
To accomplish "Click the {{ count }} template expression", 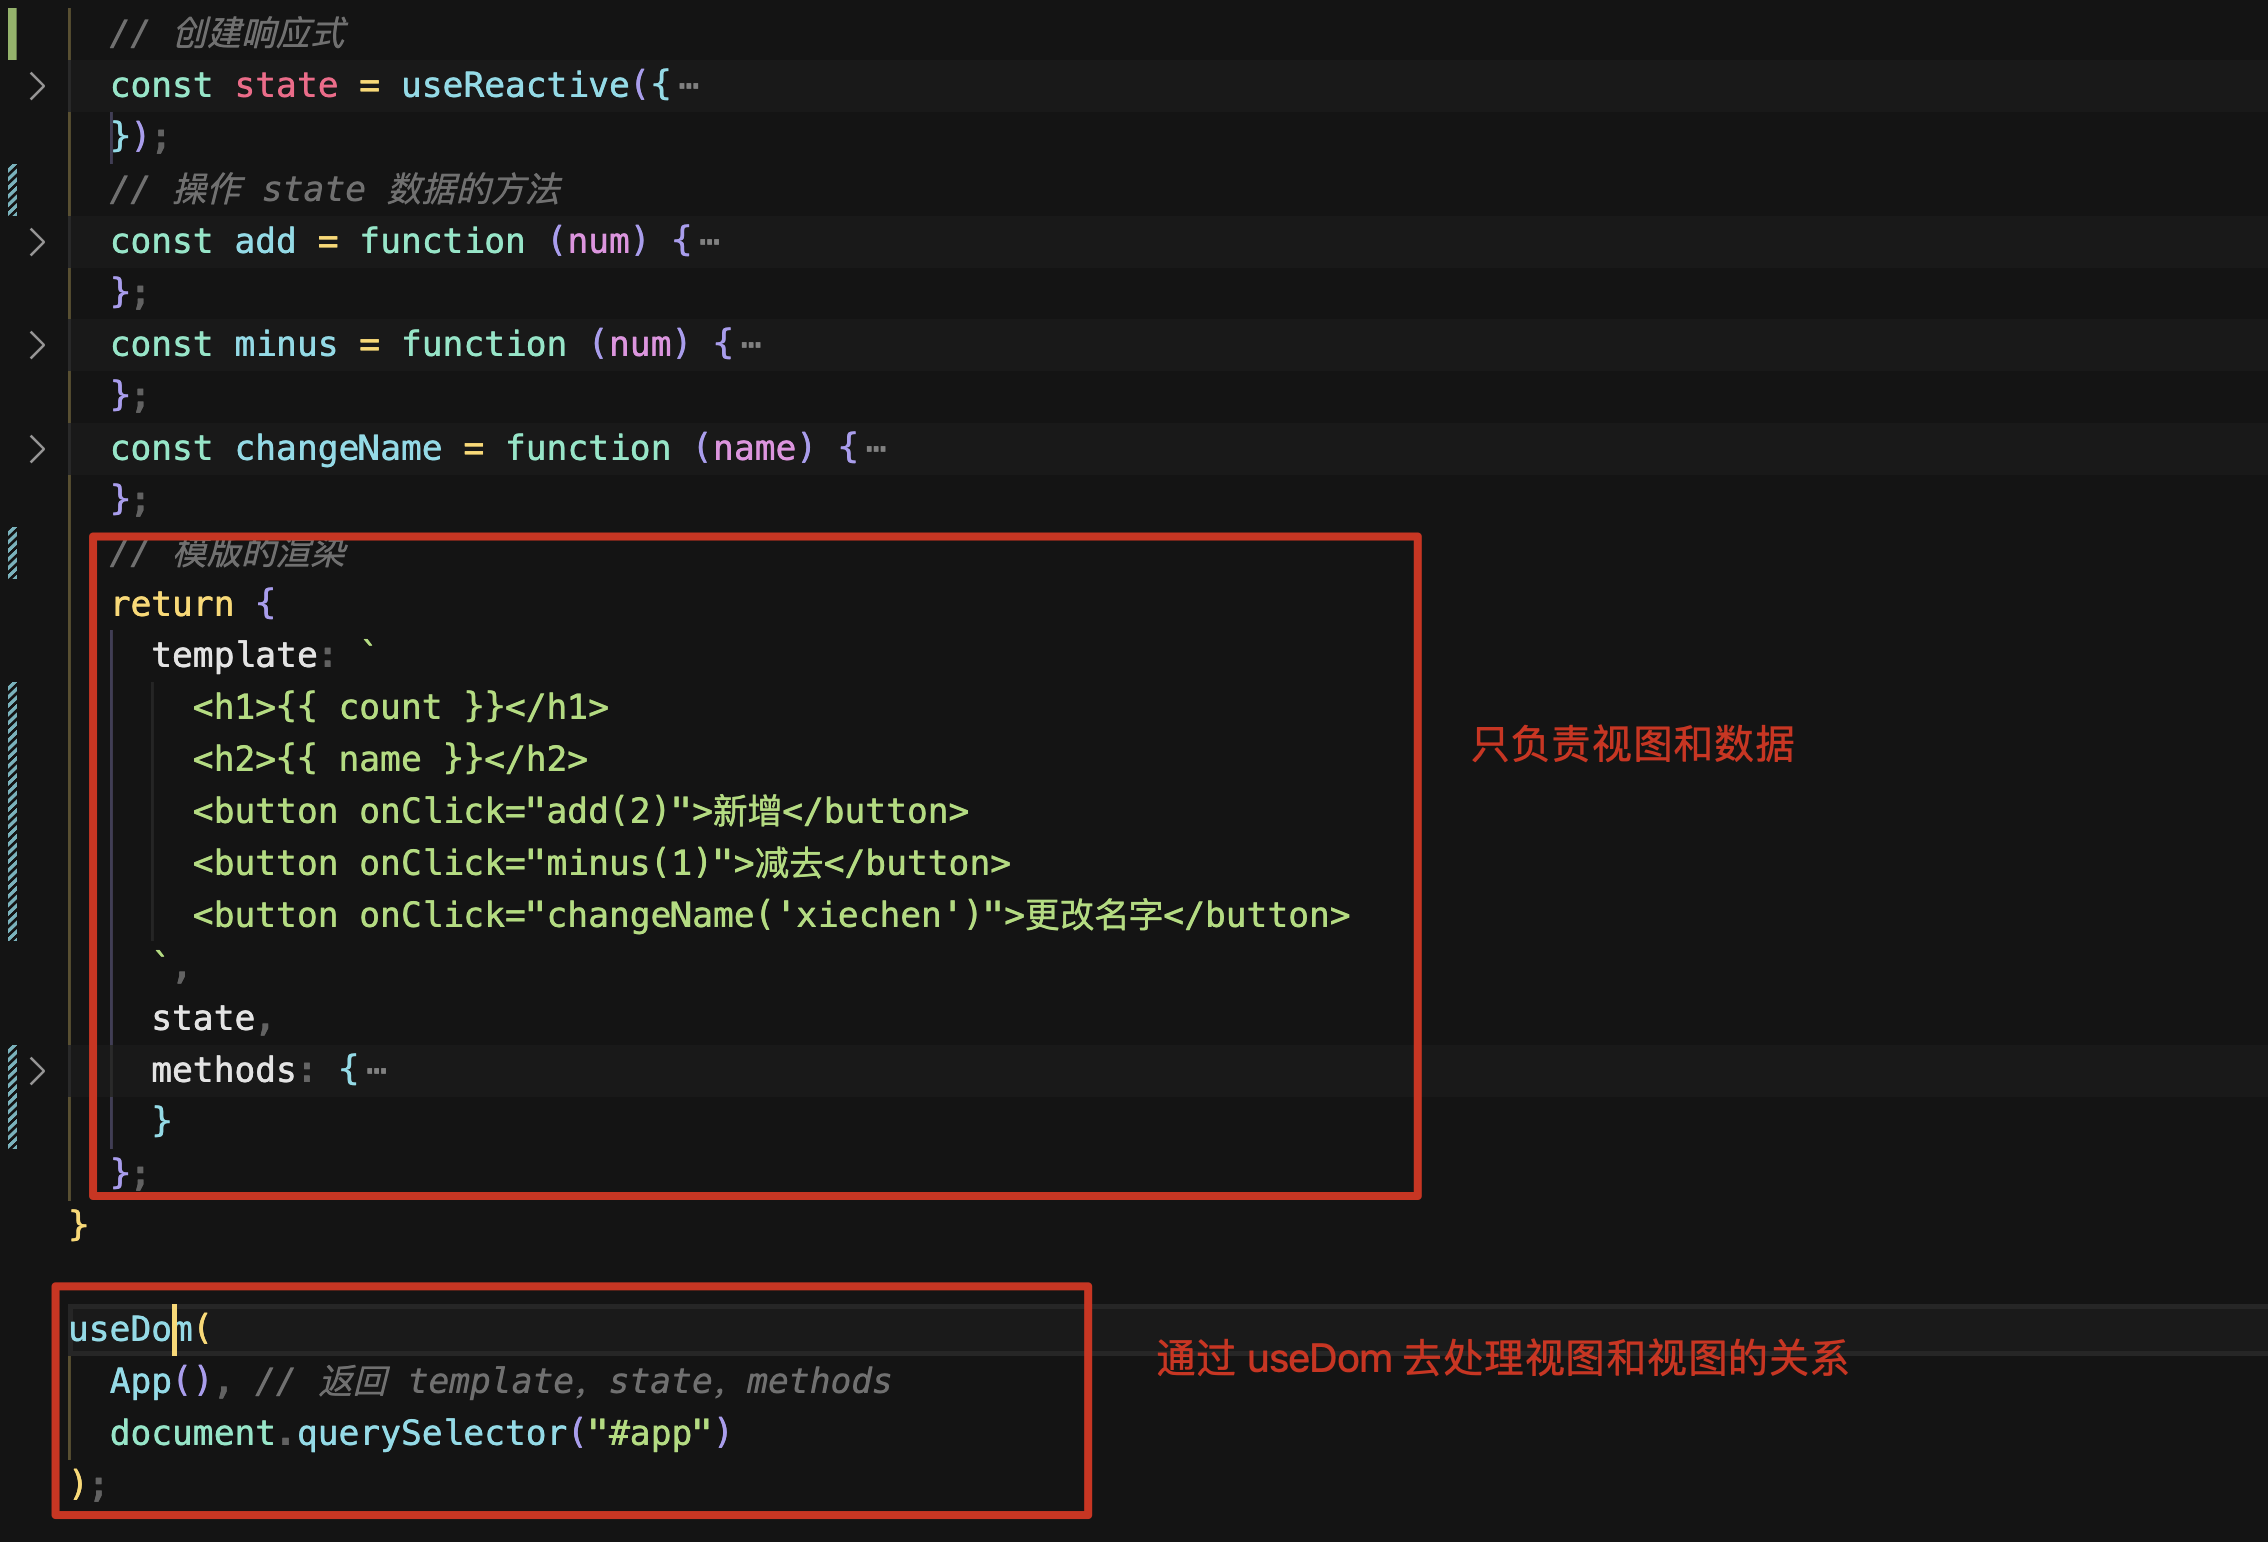I will tap(390, 707).
